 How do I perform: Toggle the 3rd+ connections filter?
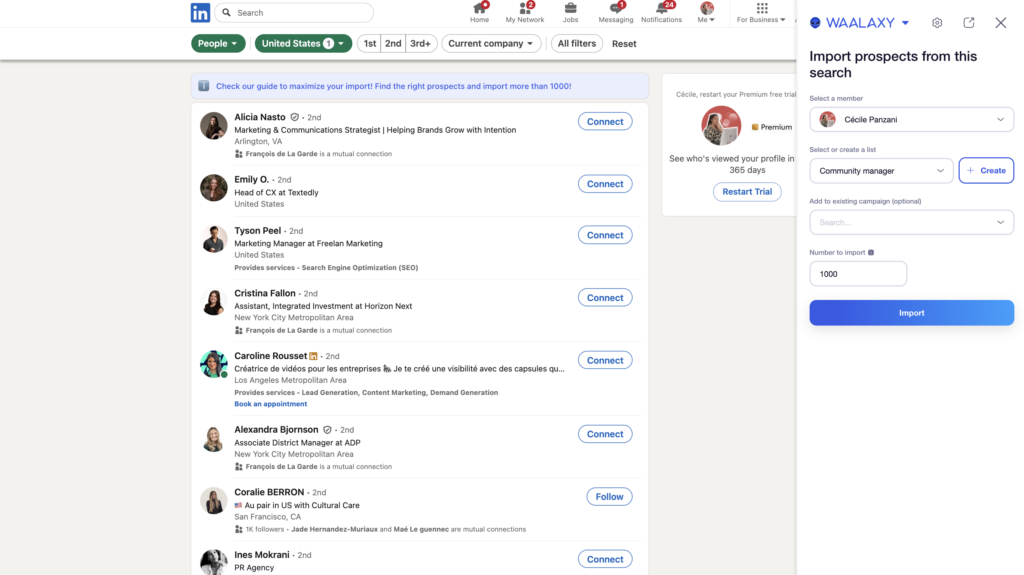(421, 43)
